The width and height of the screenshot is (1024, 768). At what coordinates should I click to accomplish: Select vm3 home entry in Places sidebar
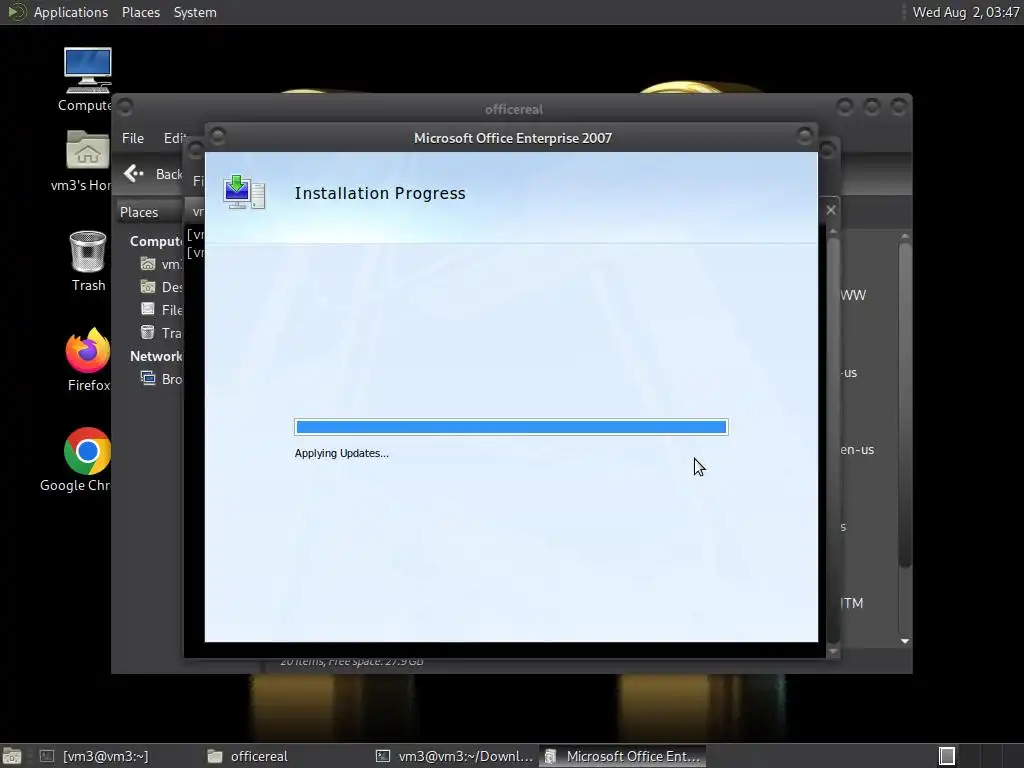point(161,264)
